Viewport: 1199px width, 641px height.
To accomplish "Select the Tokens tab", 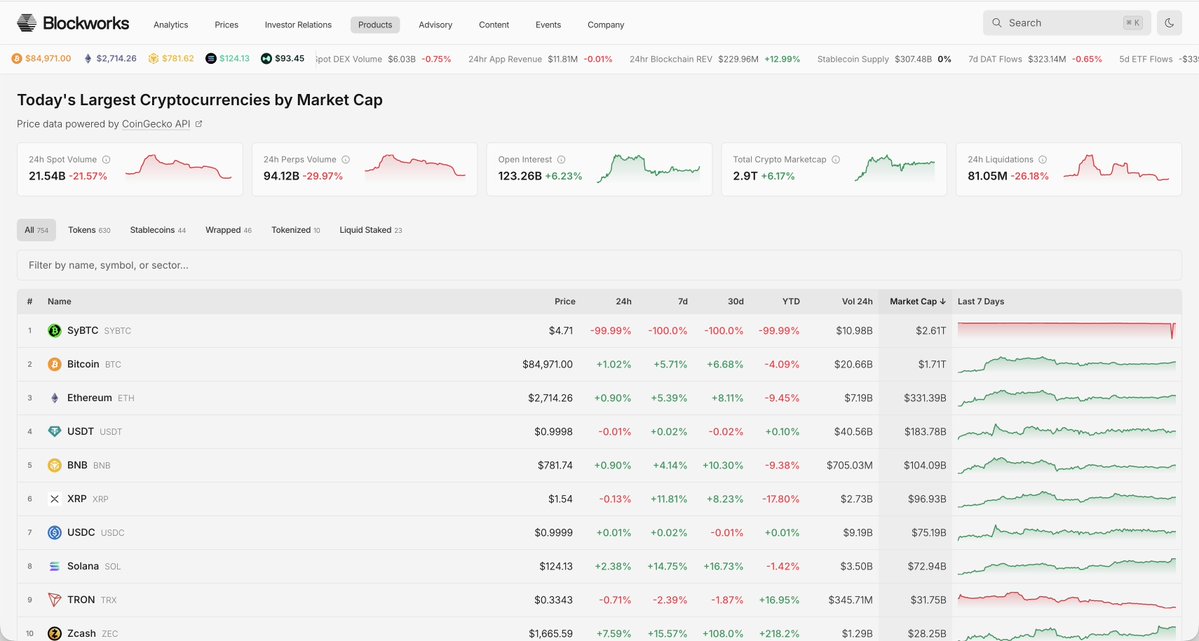I will click(89, 229).
